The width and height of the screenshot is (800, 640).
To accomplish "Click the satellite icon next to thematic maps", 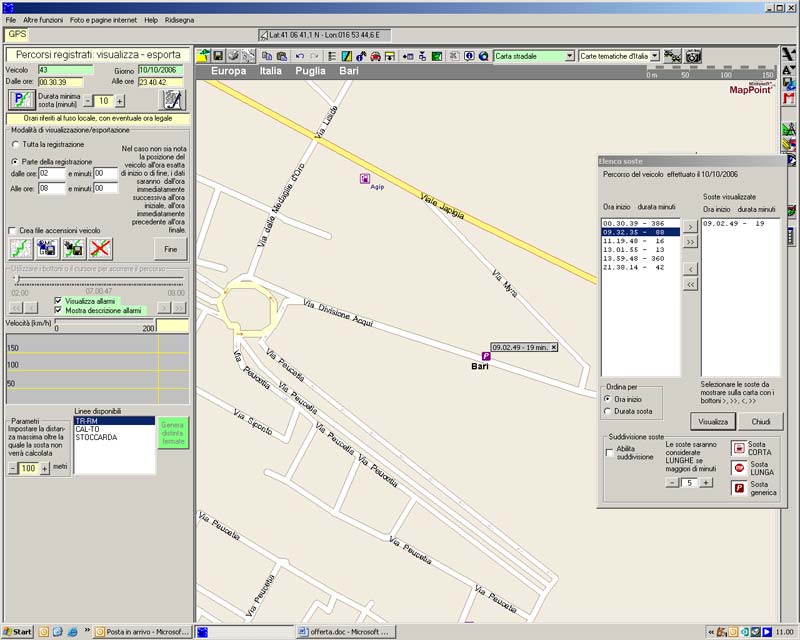I will pos(672,56).
